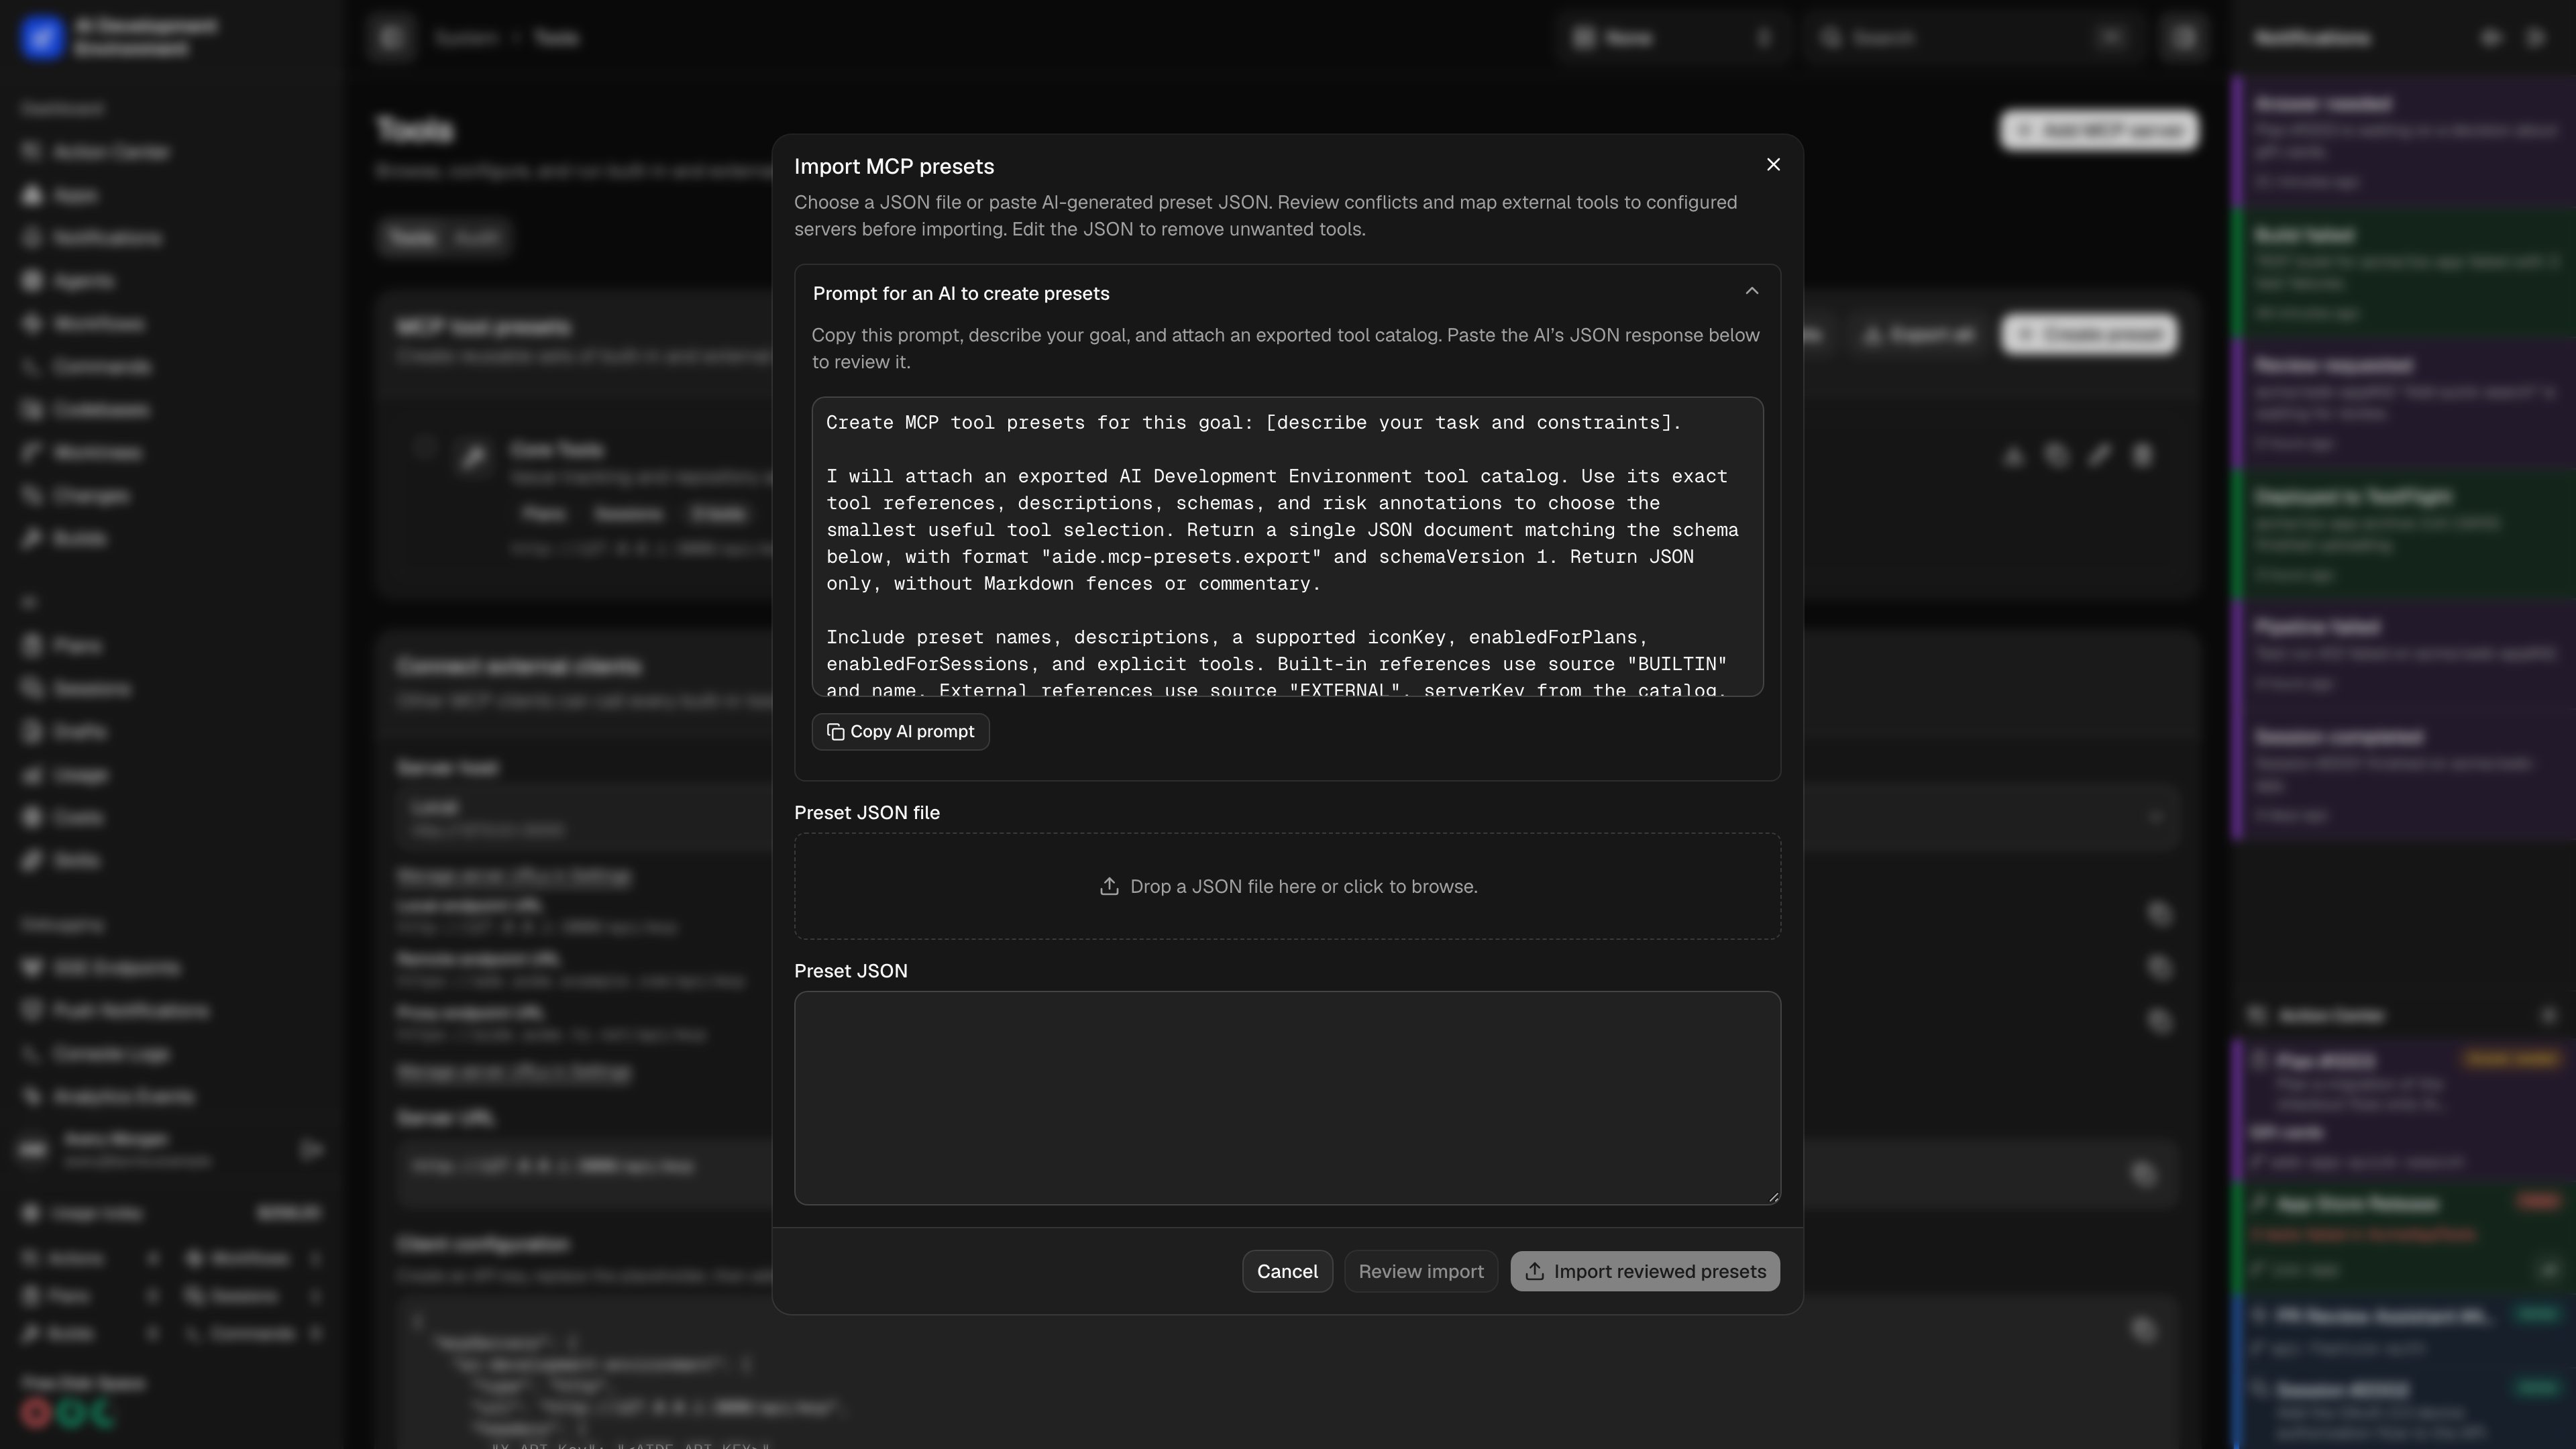Focus the Preset JSON text area
The height and width of the screenshot is (1449, 2576).
tap(1287, 1098)
